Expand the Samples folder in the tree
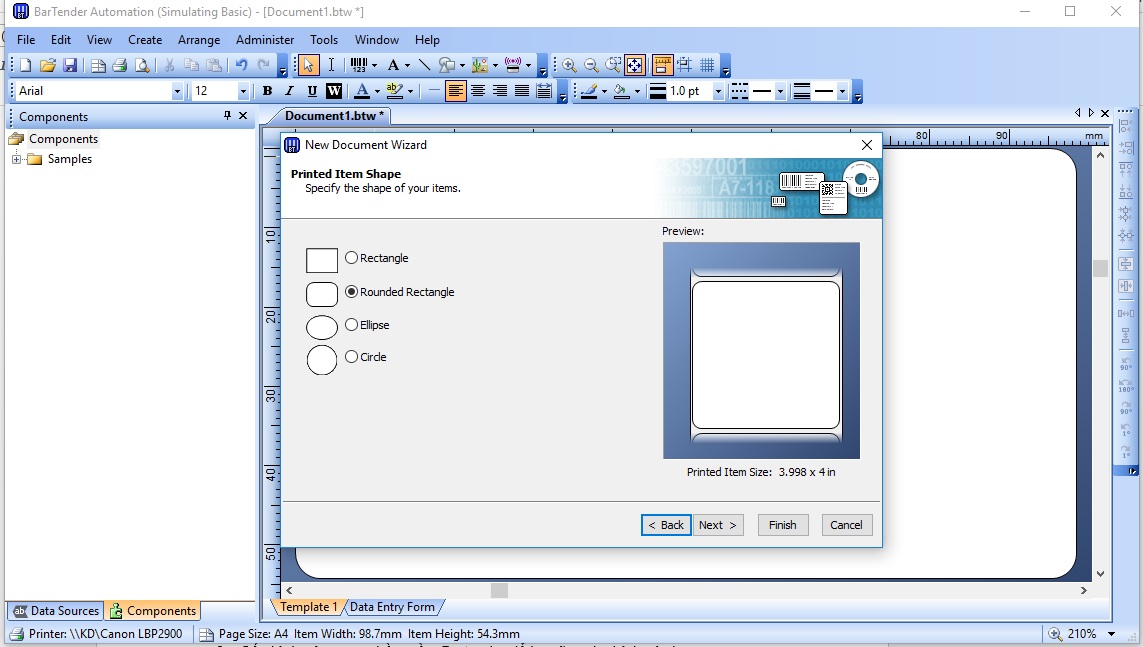Image resolution: width=1143 pixels, height=647 pixels. click(16, 159)
